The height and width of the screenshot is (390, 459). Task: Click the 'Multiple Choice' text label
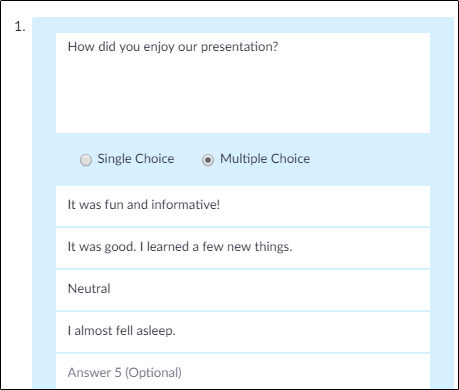pyautogui.click(x=265, y=159)
